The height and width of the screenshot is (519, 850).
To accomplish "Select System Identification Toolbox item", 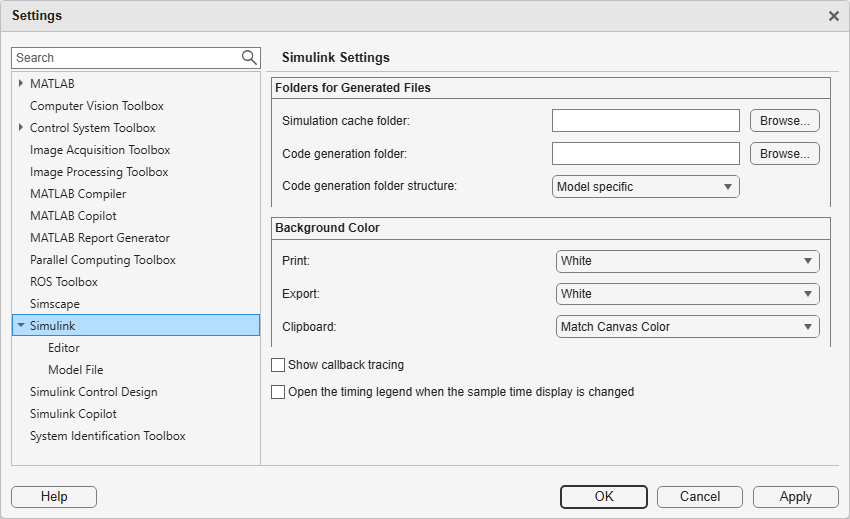I will pyautogui.click(x=107, y=436).
